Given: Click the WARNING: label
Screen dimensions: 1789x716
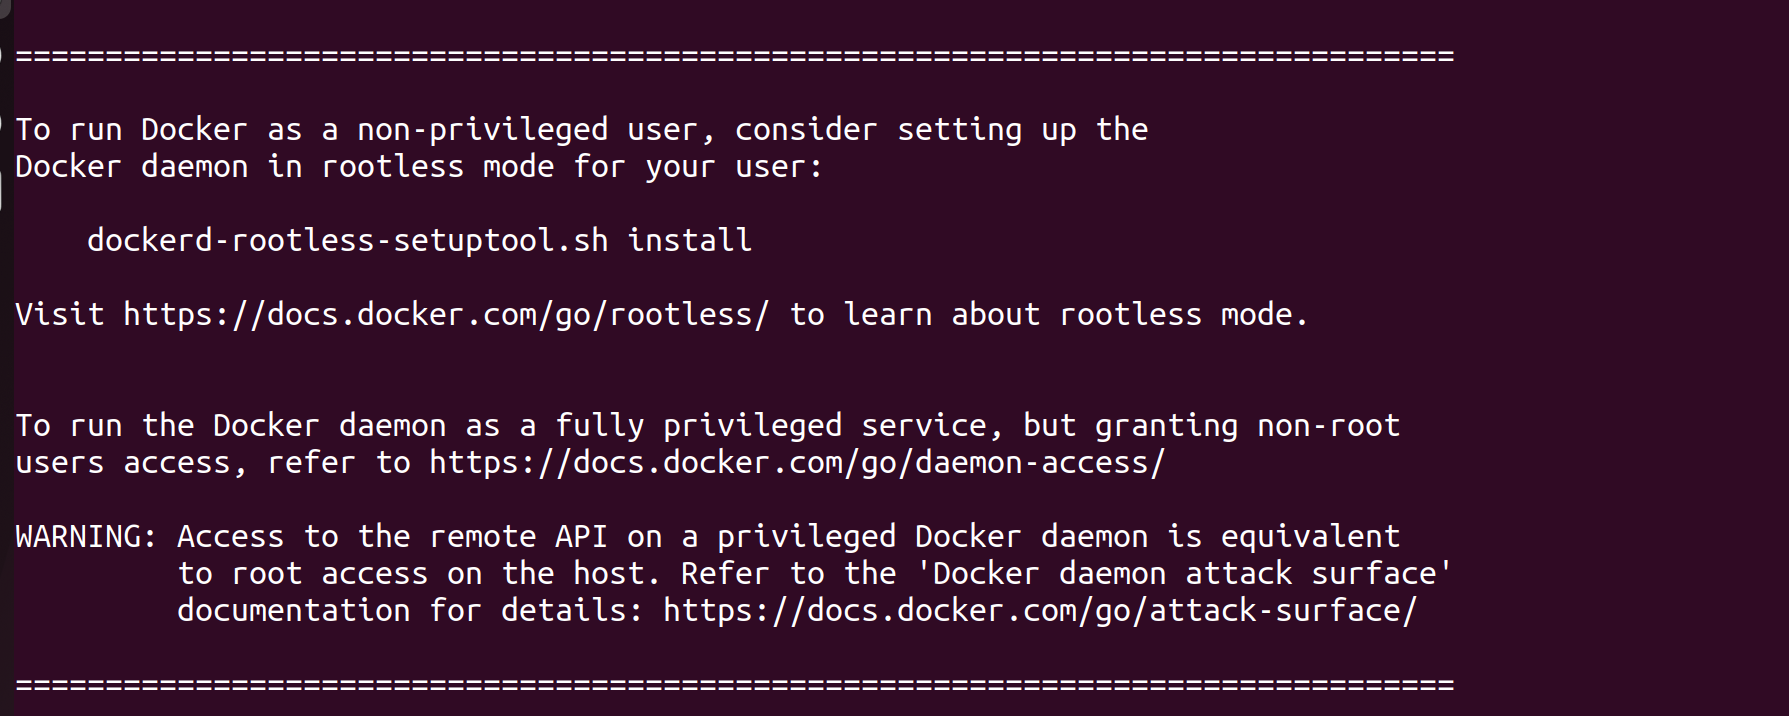Looking at the screenshot, I should click(86, 537).
